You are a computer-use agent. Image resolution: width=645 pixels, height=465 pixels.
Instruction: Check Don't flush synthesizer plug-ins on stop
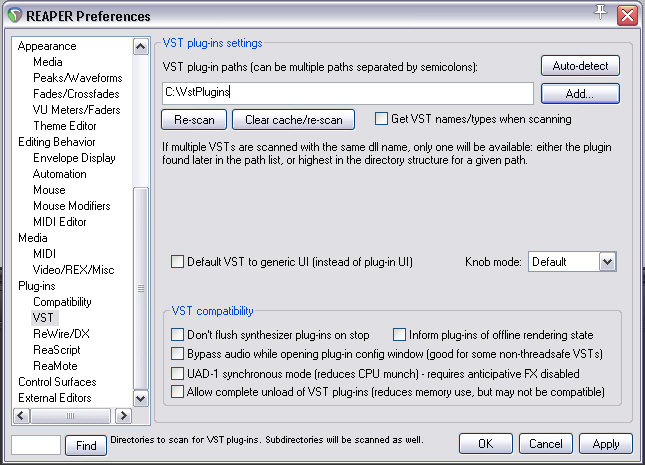point(177,335)
